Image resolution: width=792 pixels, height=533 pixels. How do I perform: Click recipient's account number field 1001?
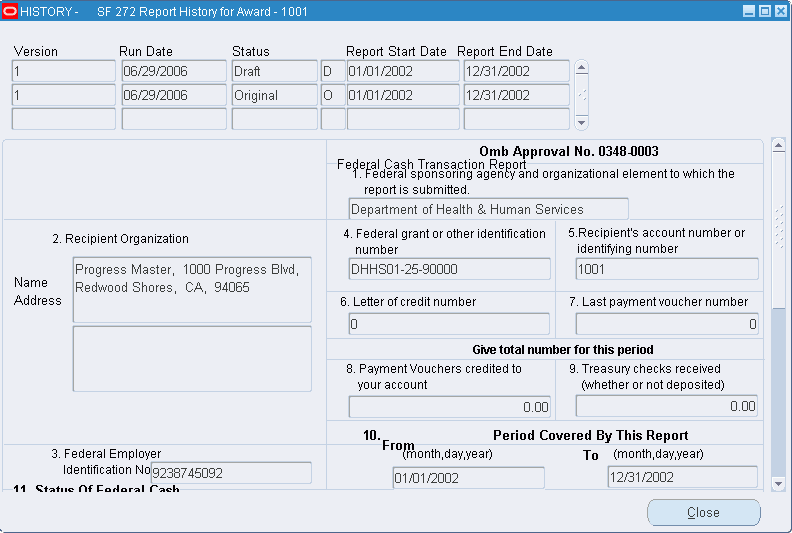click(x=667, y=269)
